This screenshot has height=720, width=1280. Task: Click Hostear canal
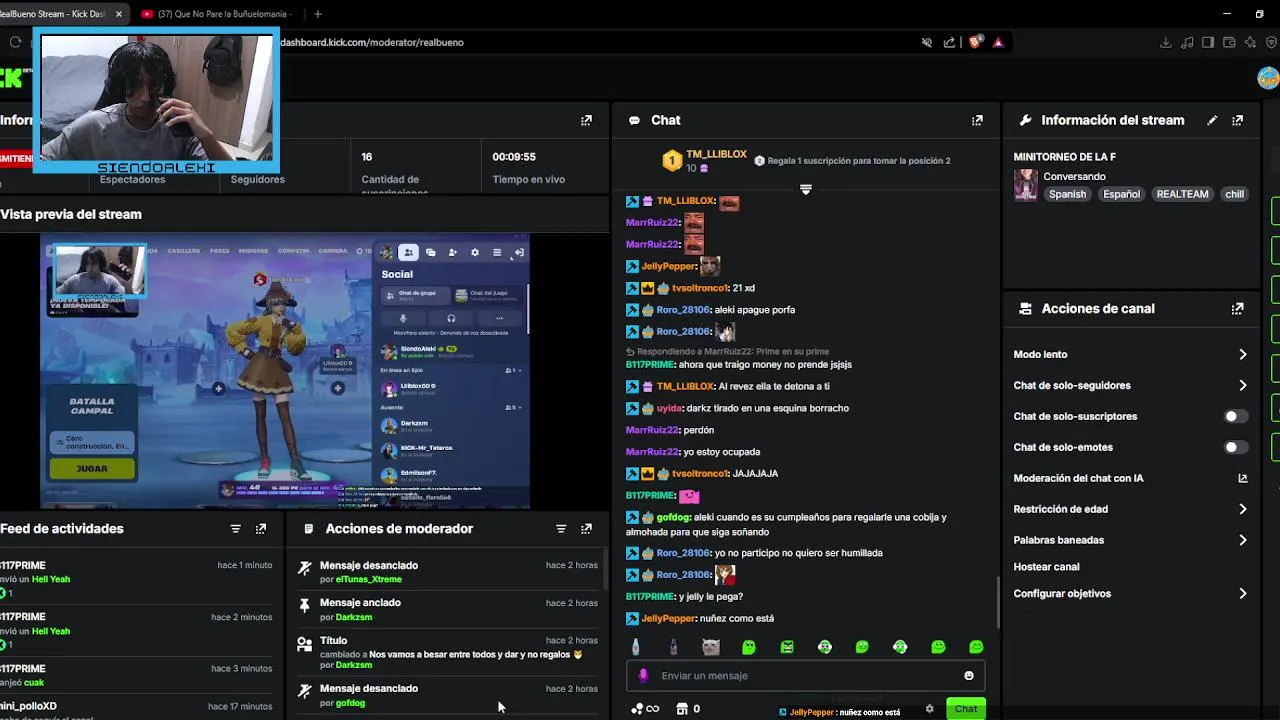tap(1046, 567)
